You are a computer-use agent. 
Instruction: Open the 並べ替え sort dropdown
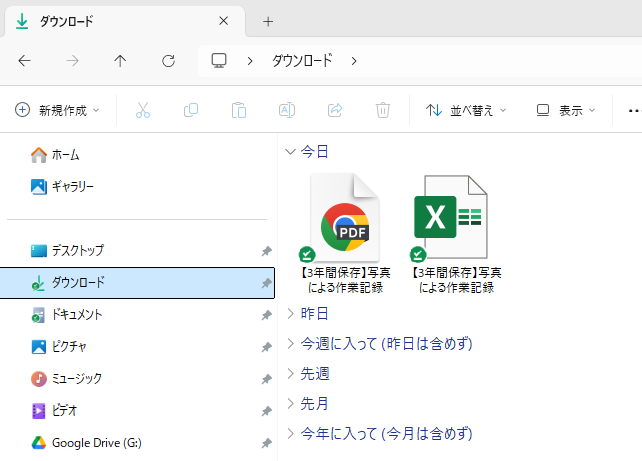click(x=466, y=110)
